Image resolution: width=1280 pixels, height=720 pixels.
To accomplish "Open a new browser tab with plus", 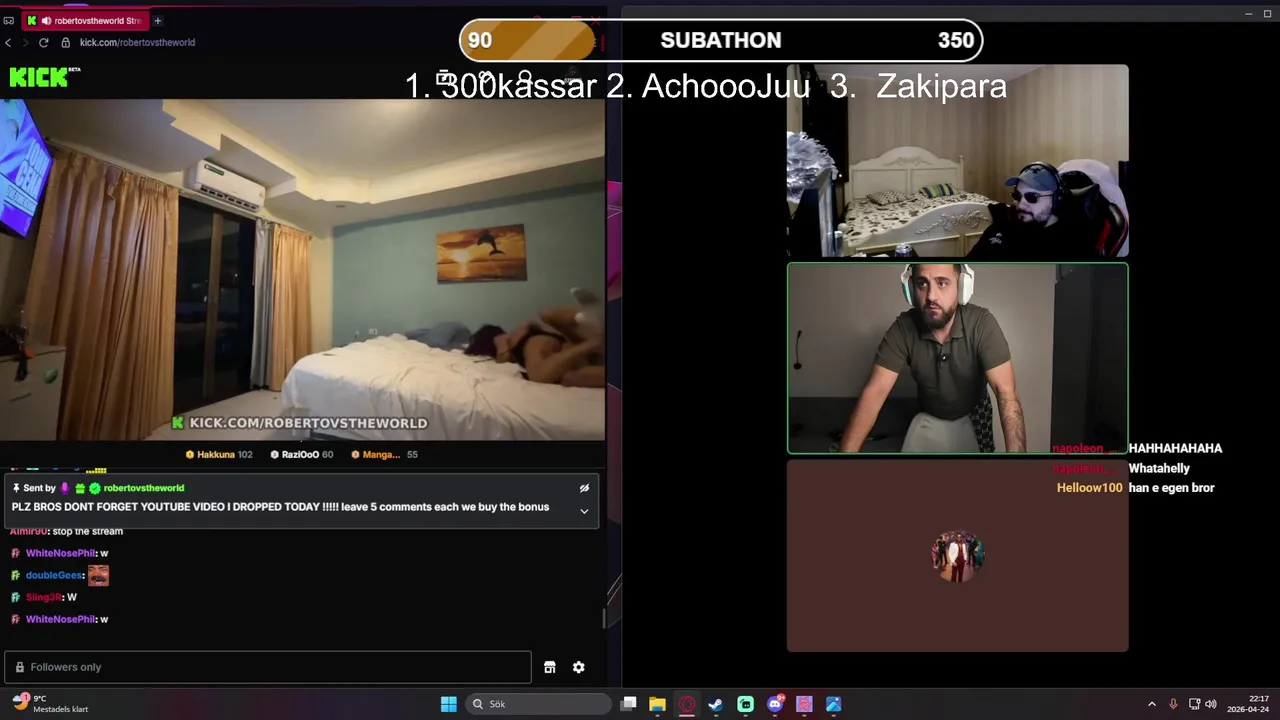I will click(157, 20).
